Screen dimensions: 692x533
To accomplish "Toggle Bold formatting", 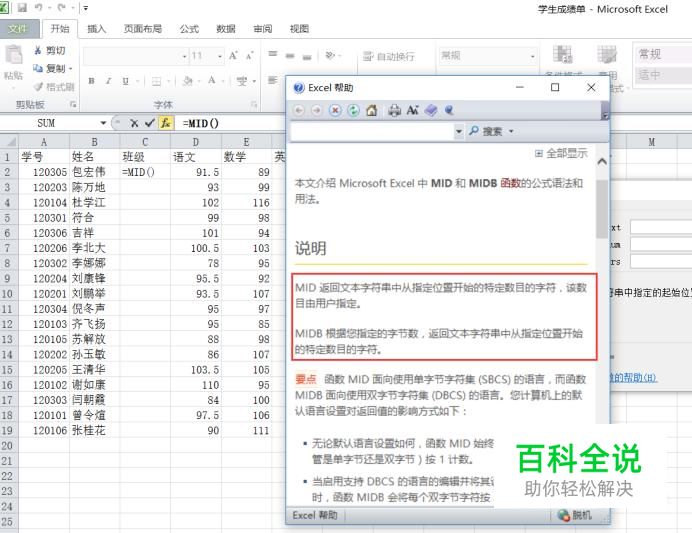I will pyautogui.click(x=91, y=81).
